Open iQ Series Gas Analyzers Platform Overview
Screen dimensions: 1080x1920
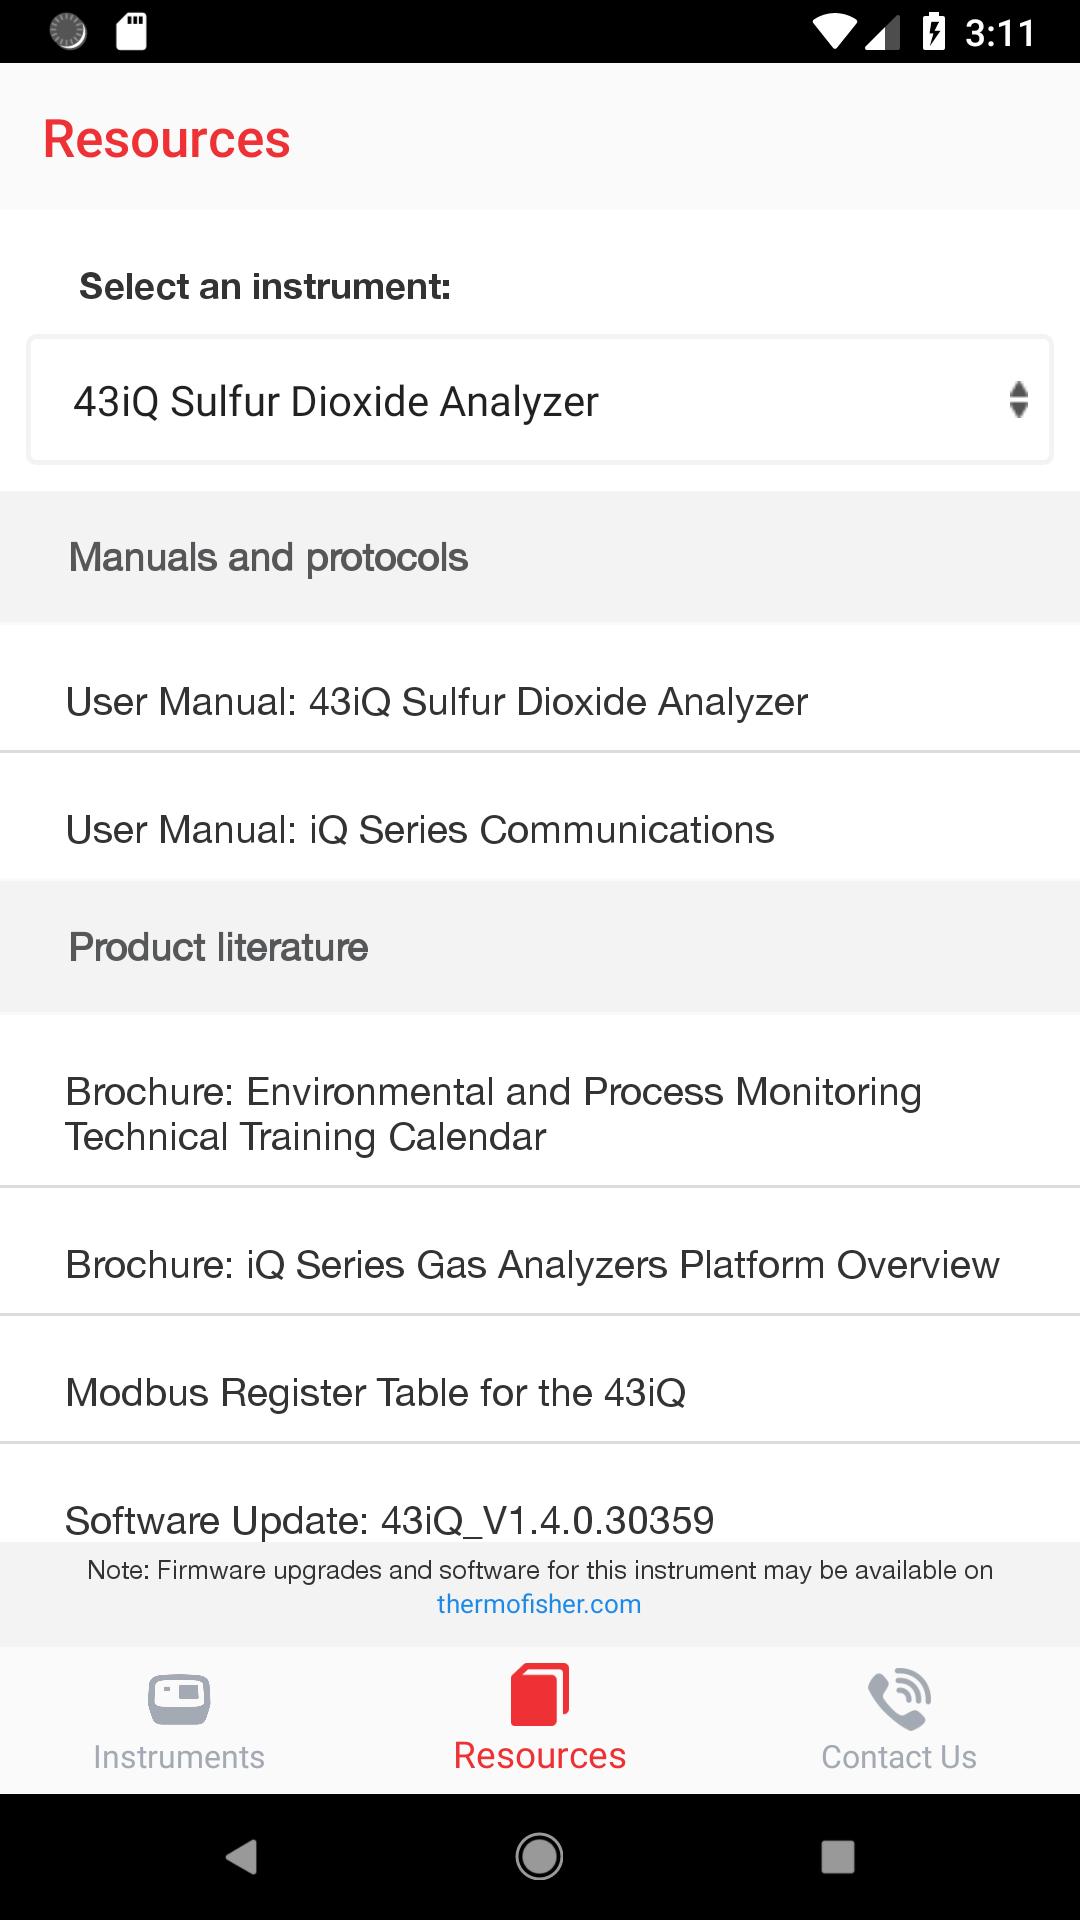(540, 1265)
